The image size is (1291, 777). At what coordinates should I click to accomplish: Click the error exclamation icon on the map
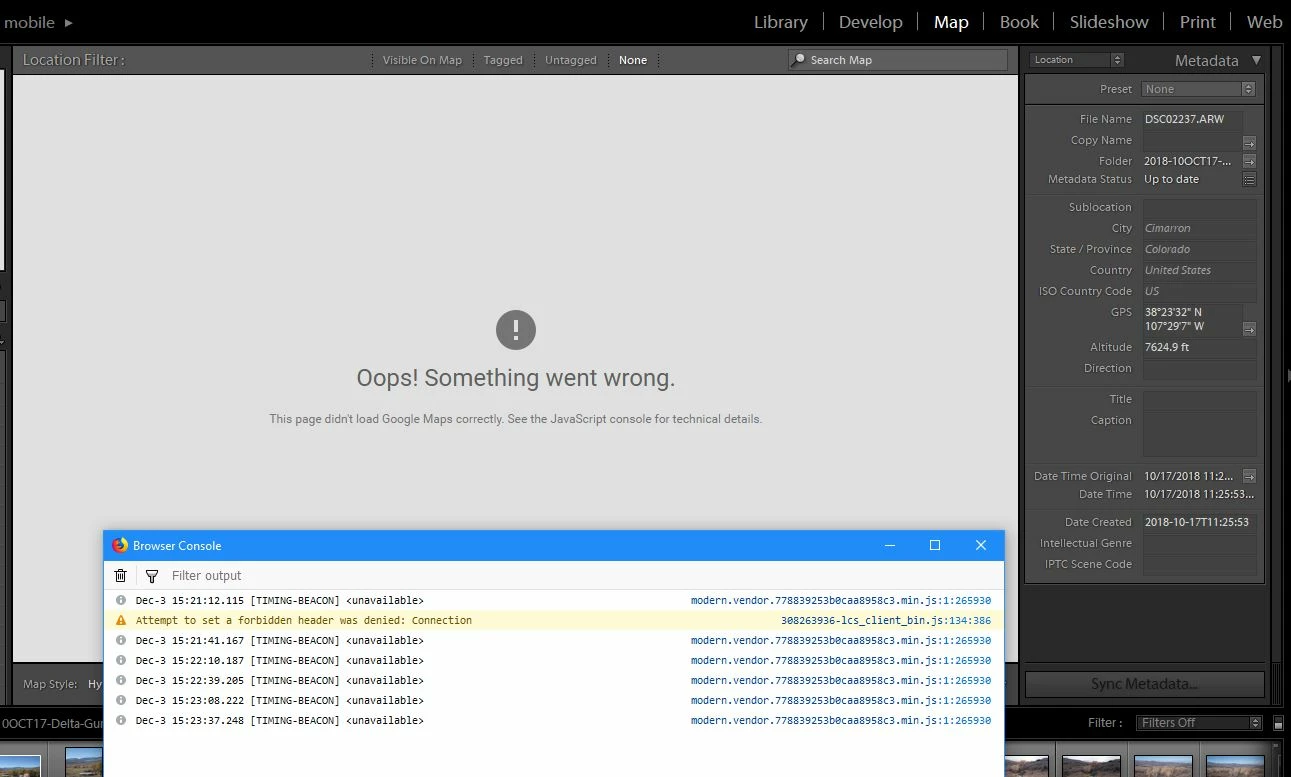coord(516,330)
